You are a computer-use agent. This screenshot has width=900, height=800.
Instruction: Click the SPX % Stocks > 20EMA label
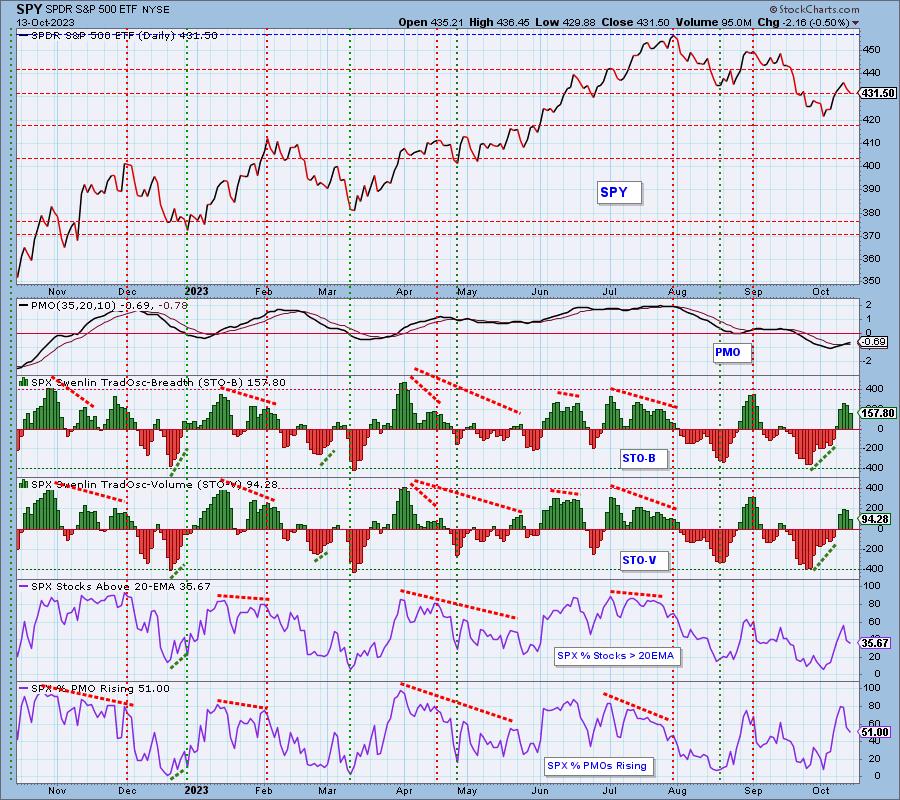(617, 656)
